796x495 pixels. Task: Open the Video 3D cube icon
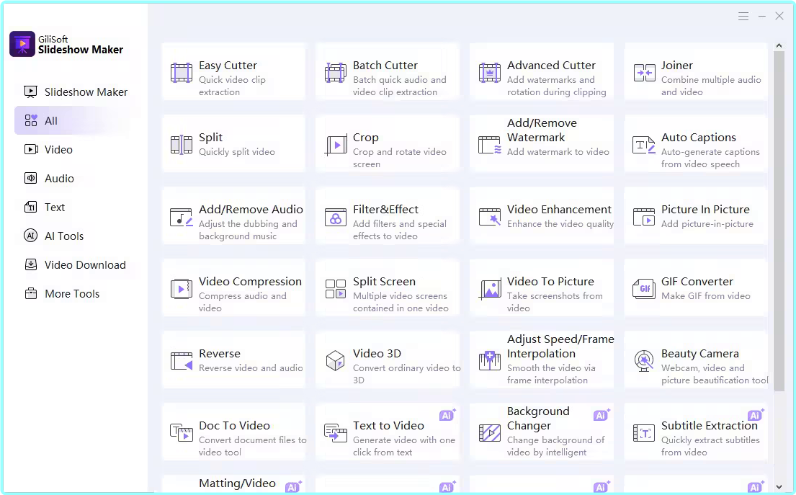pyautogui.click(x=336, y=361)
